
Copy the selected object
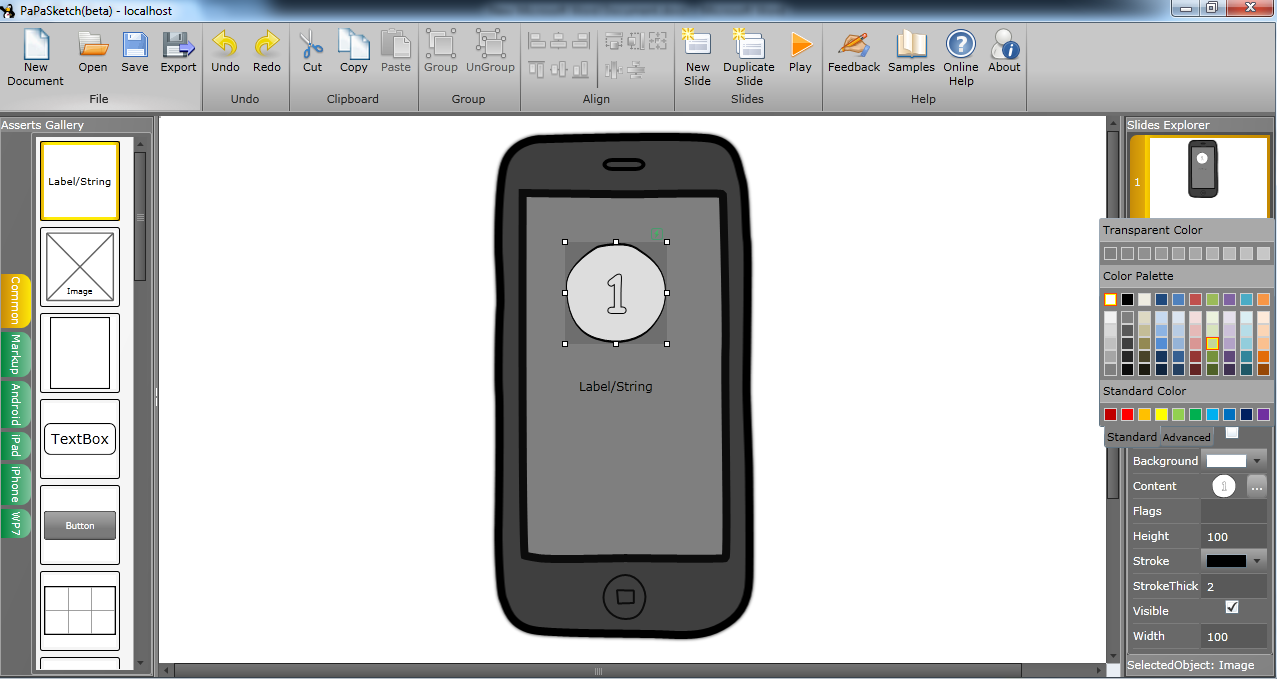[354, 52]
